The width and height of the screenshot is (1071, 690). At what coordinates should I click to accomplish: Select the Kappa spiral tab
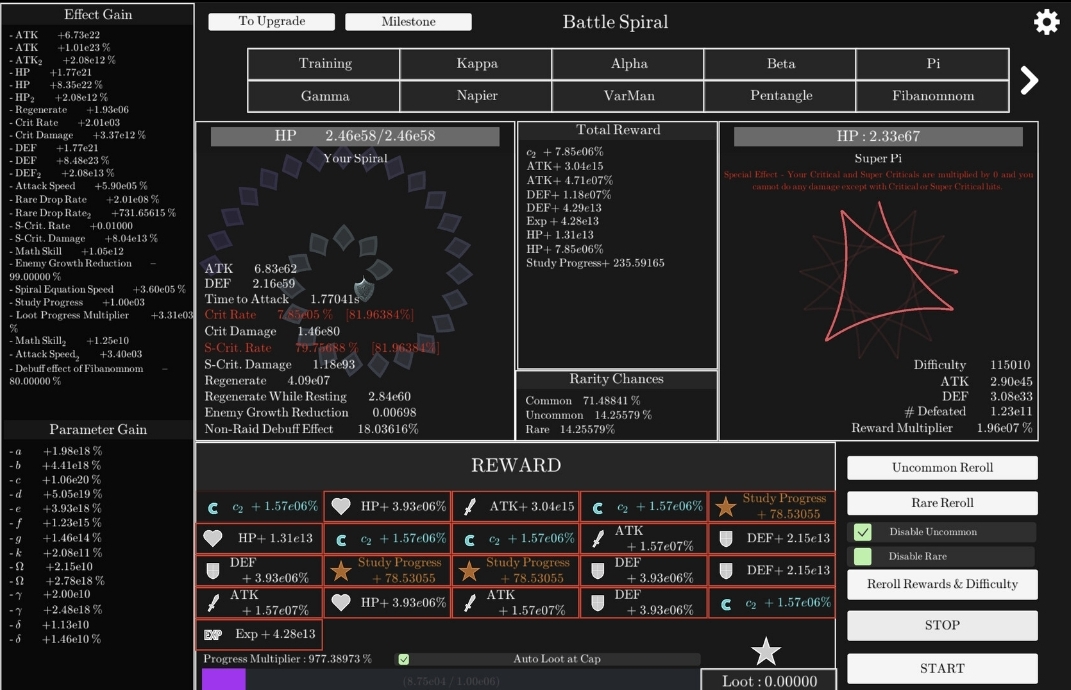476,64
